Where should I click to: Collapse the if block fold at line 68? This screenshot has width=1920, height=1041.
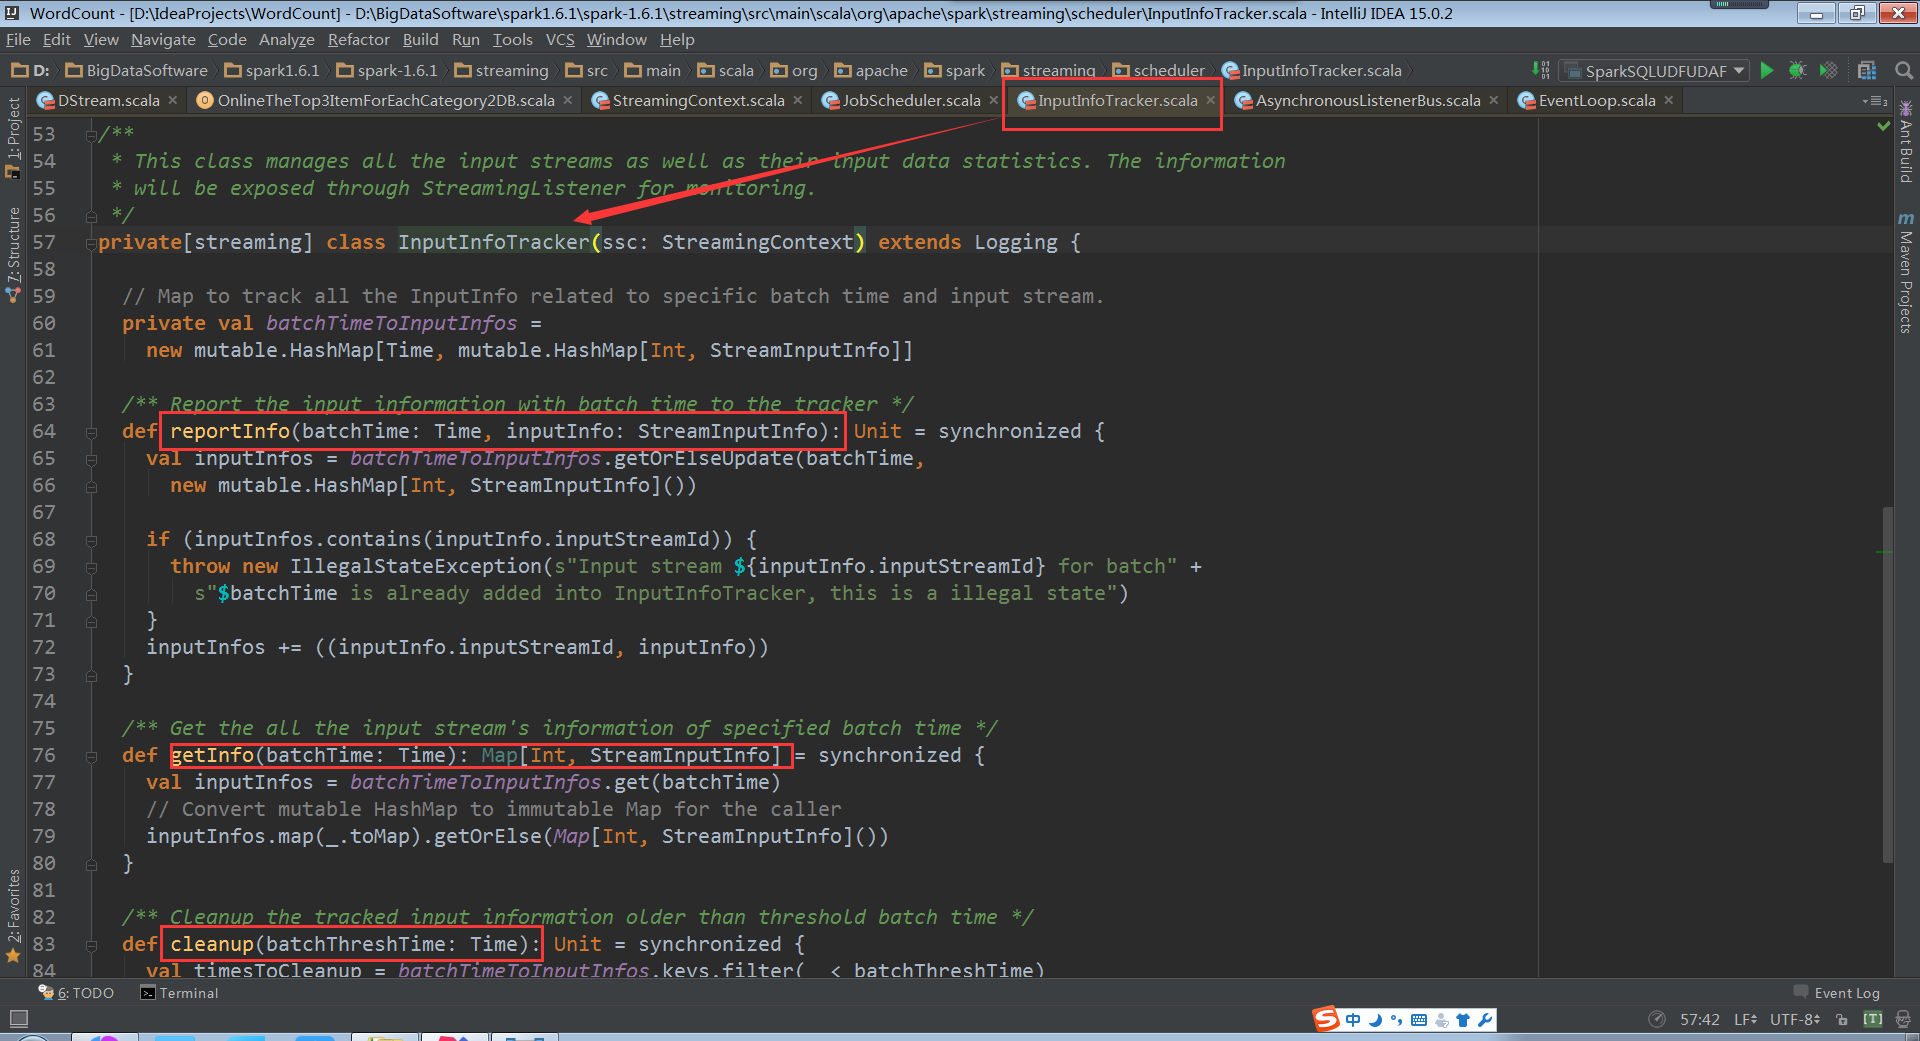tap(91, 540)
